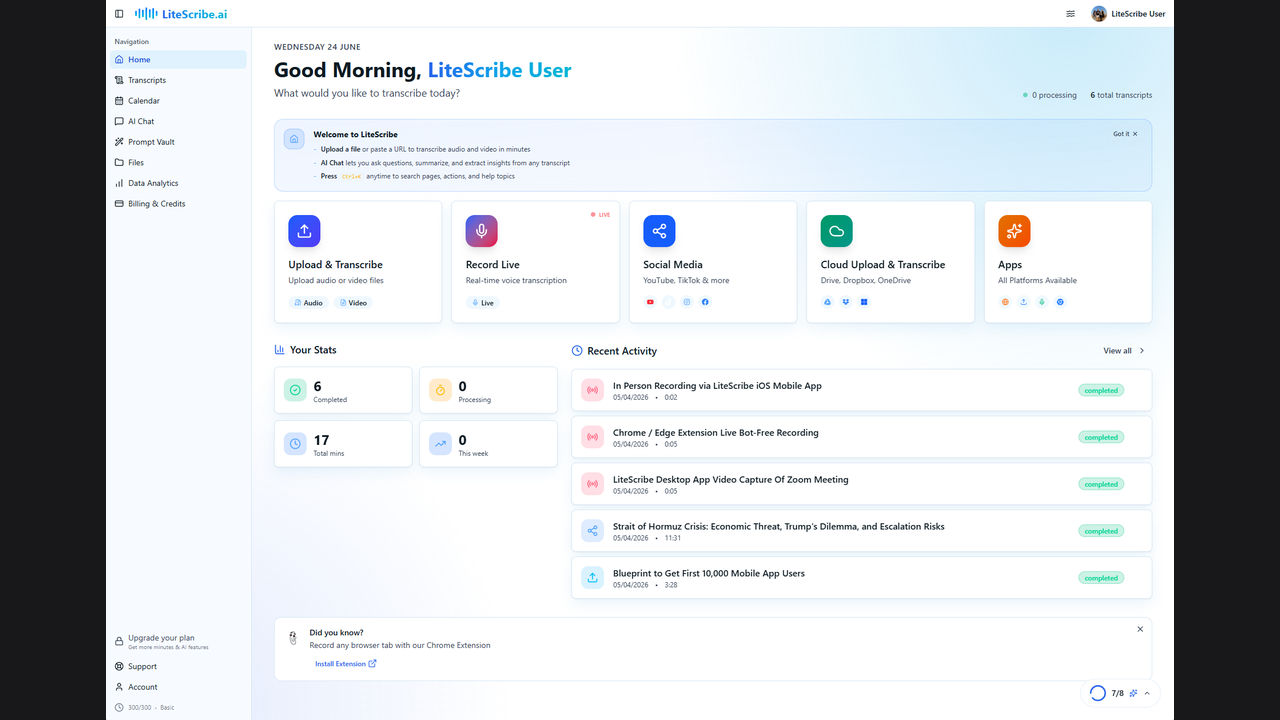Open the Completed stat tile
This screenshot has width=1280, height=720.
[343, 390]
